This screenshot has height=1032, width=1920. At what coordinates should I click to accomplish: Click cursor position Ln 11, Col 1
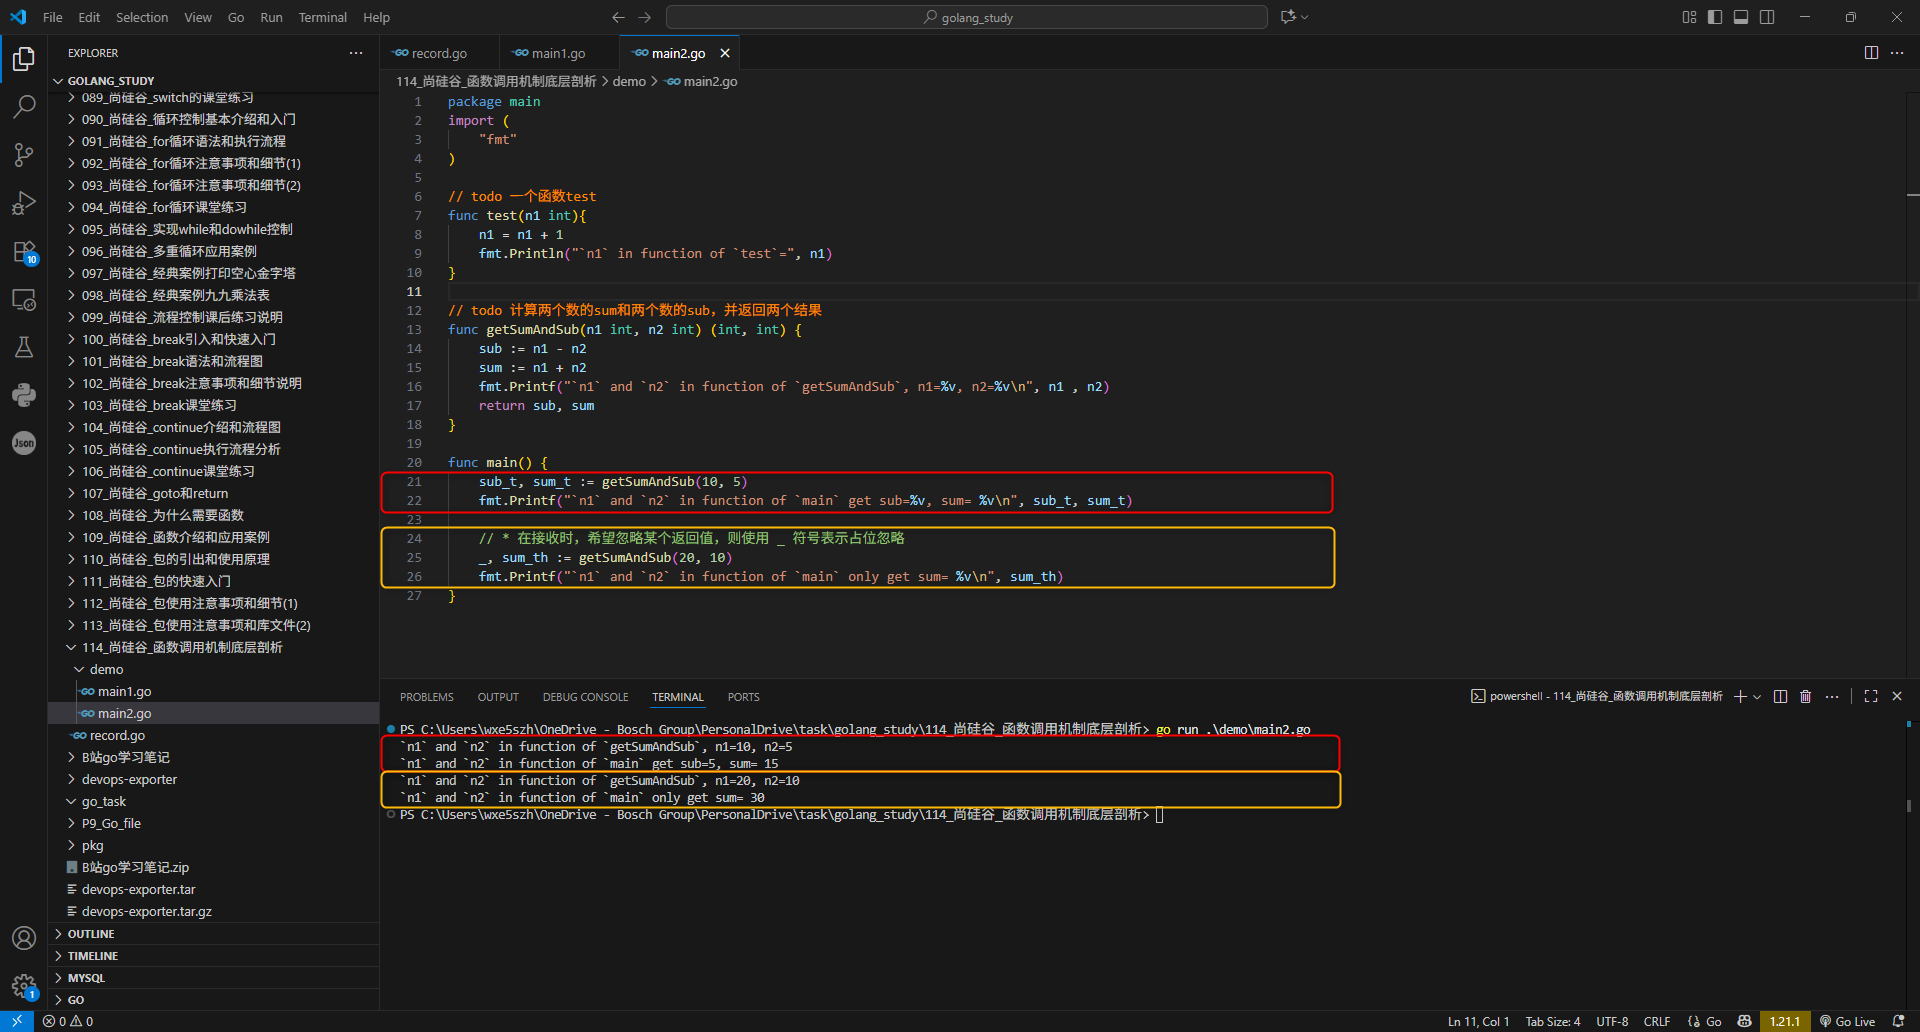[1478, 1021]
